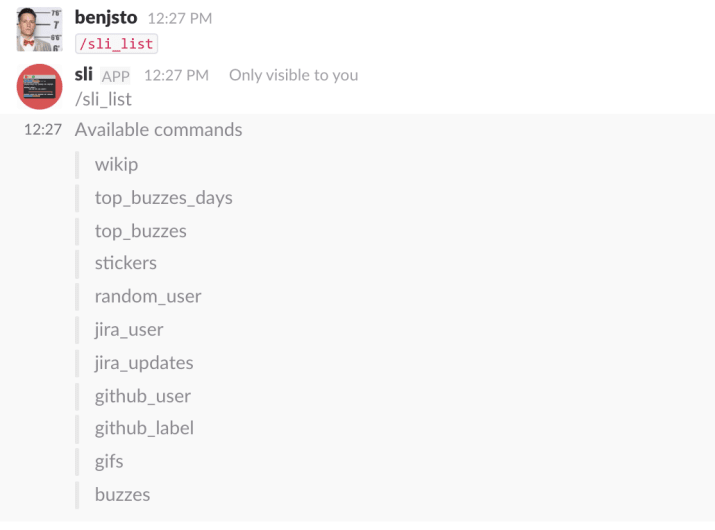Select the stickers command entry

[x=126, y=263]
